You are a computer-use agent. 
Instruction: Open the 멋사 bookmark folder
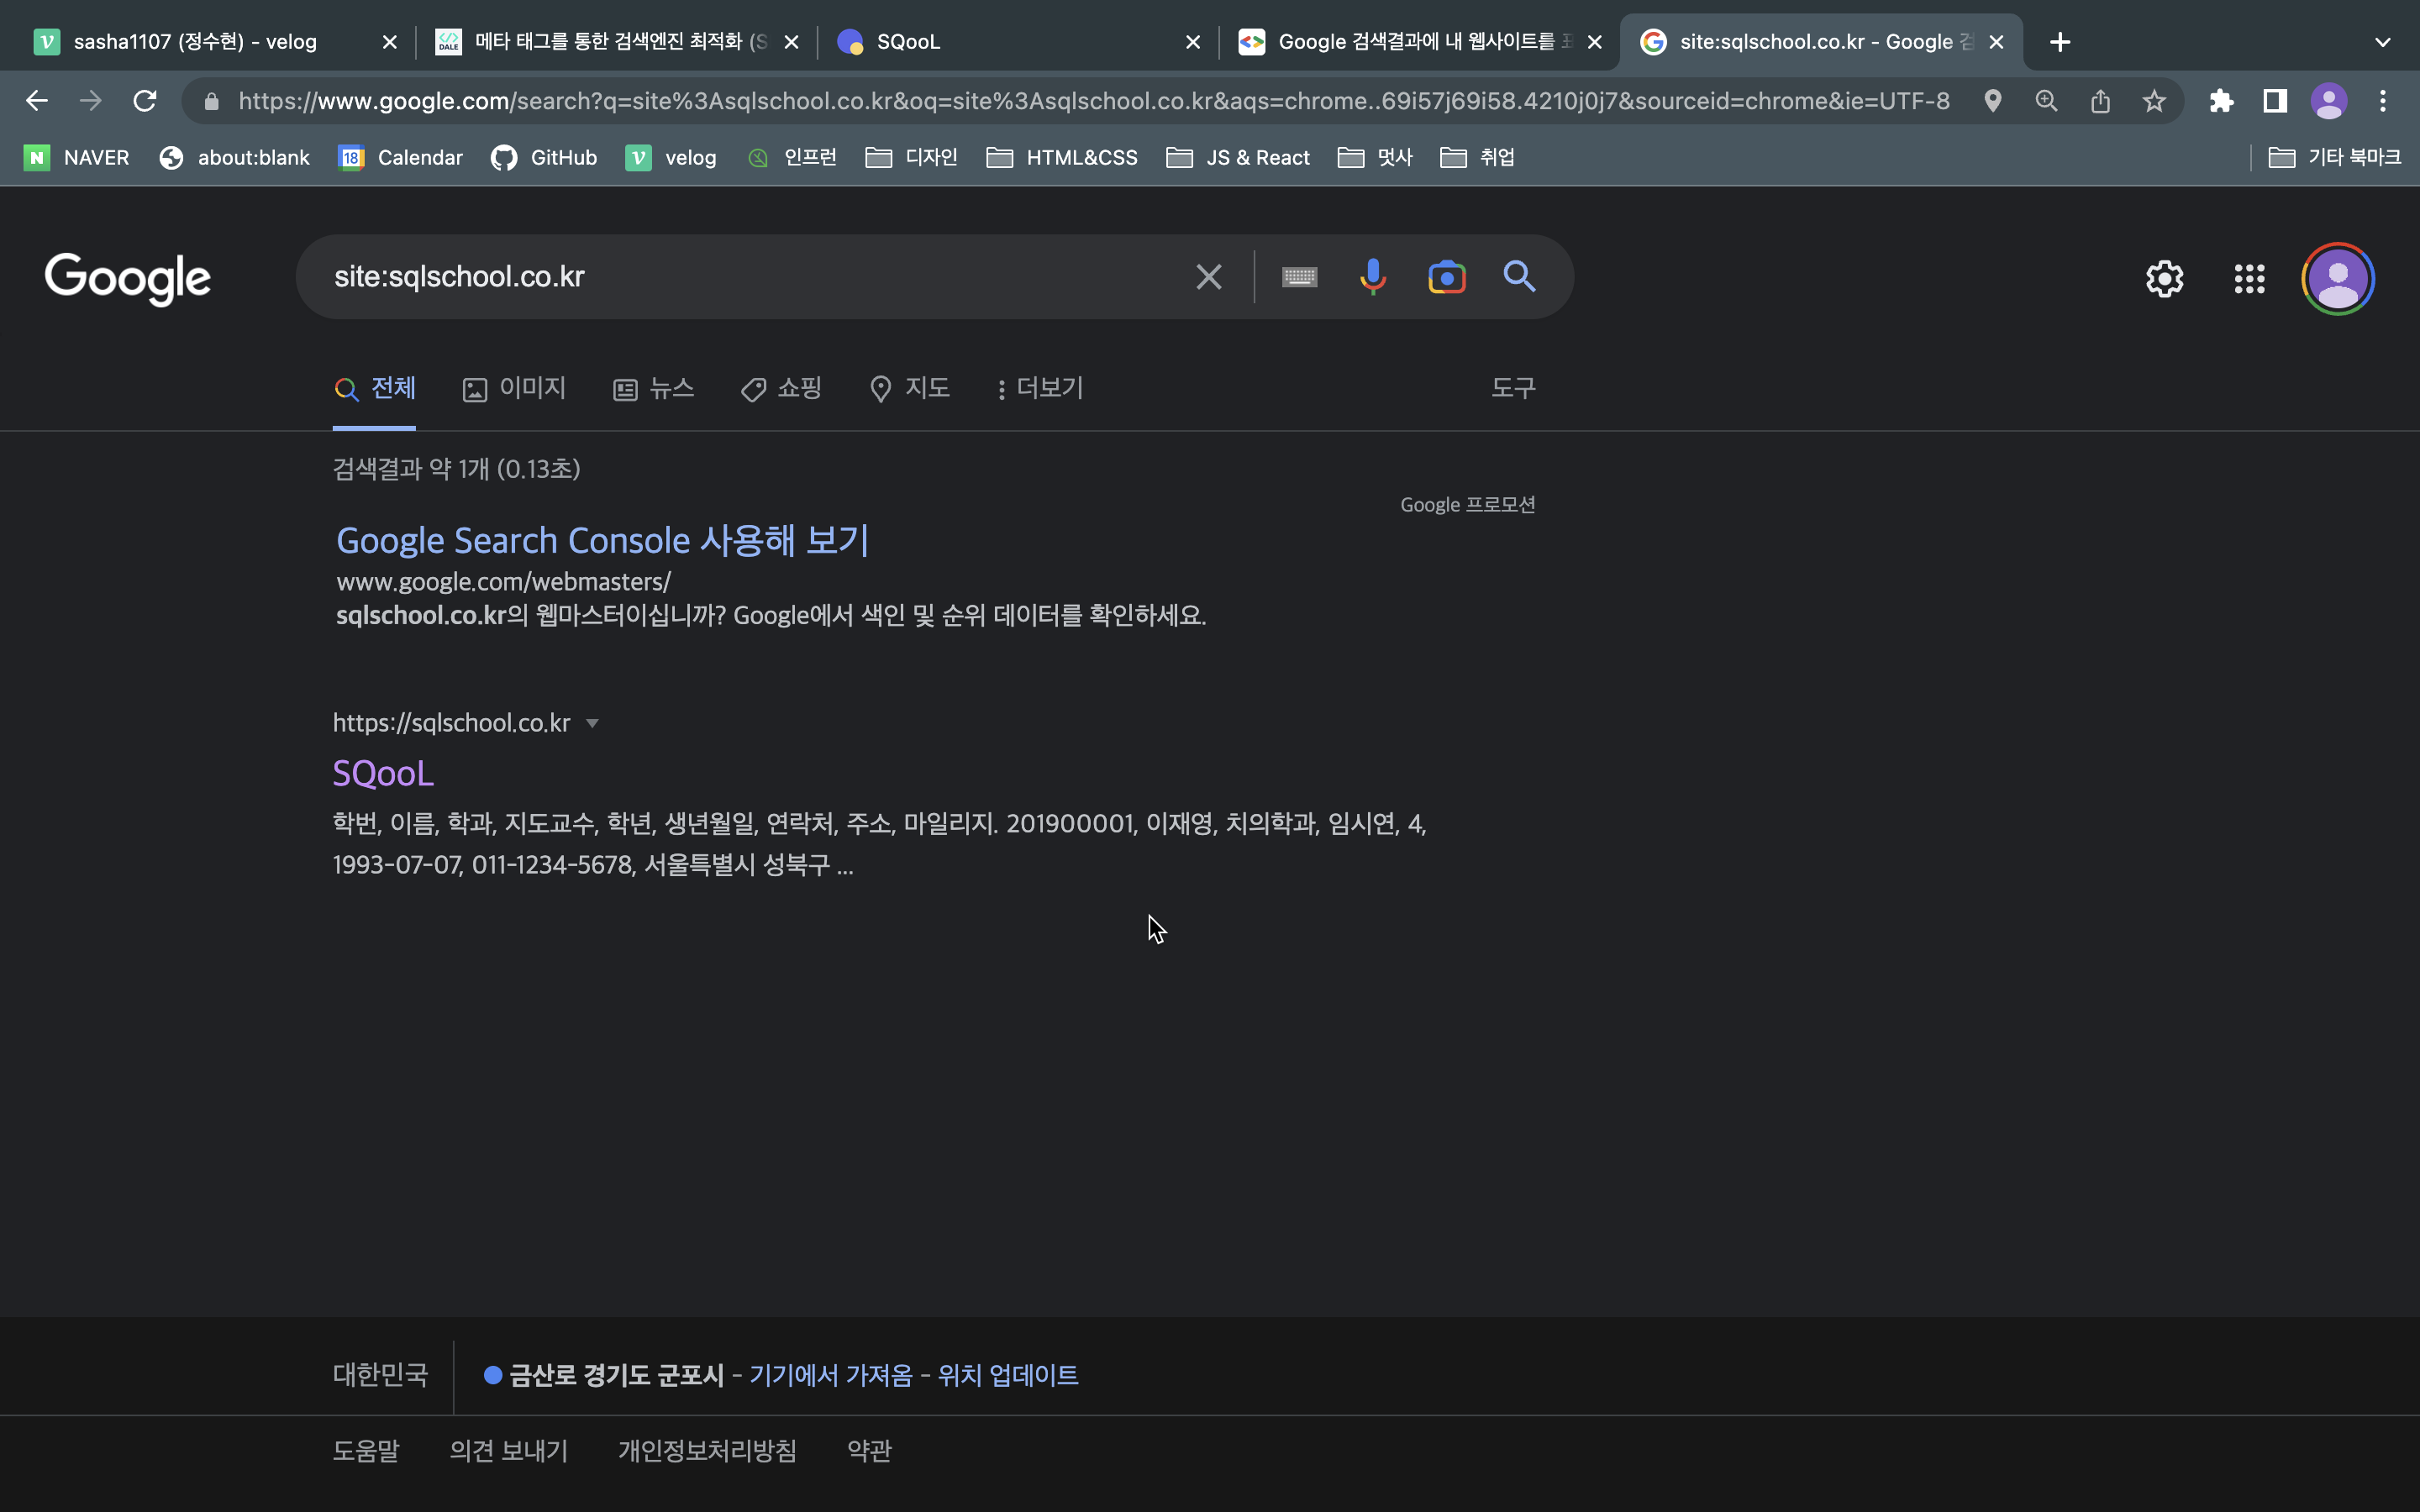point(1375,157)
